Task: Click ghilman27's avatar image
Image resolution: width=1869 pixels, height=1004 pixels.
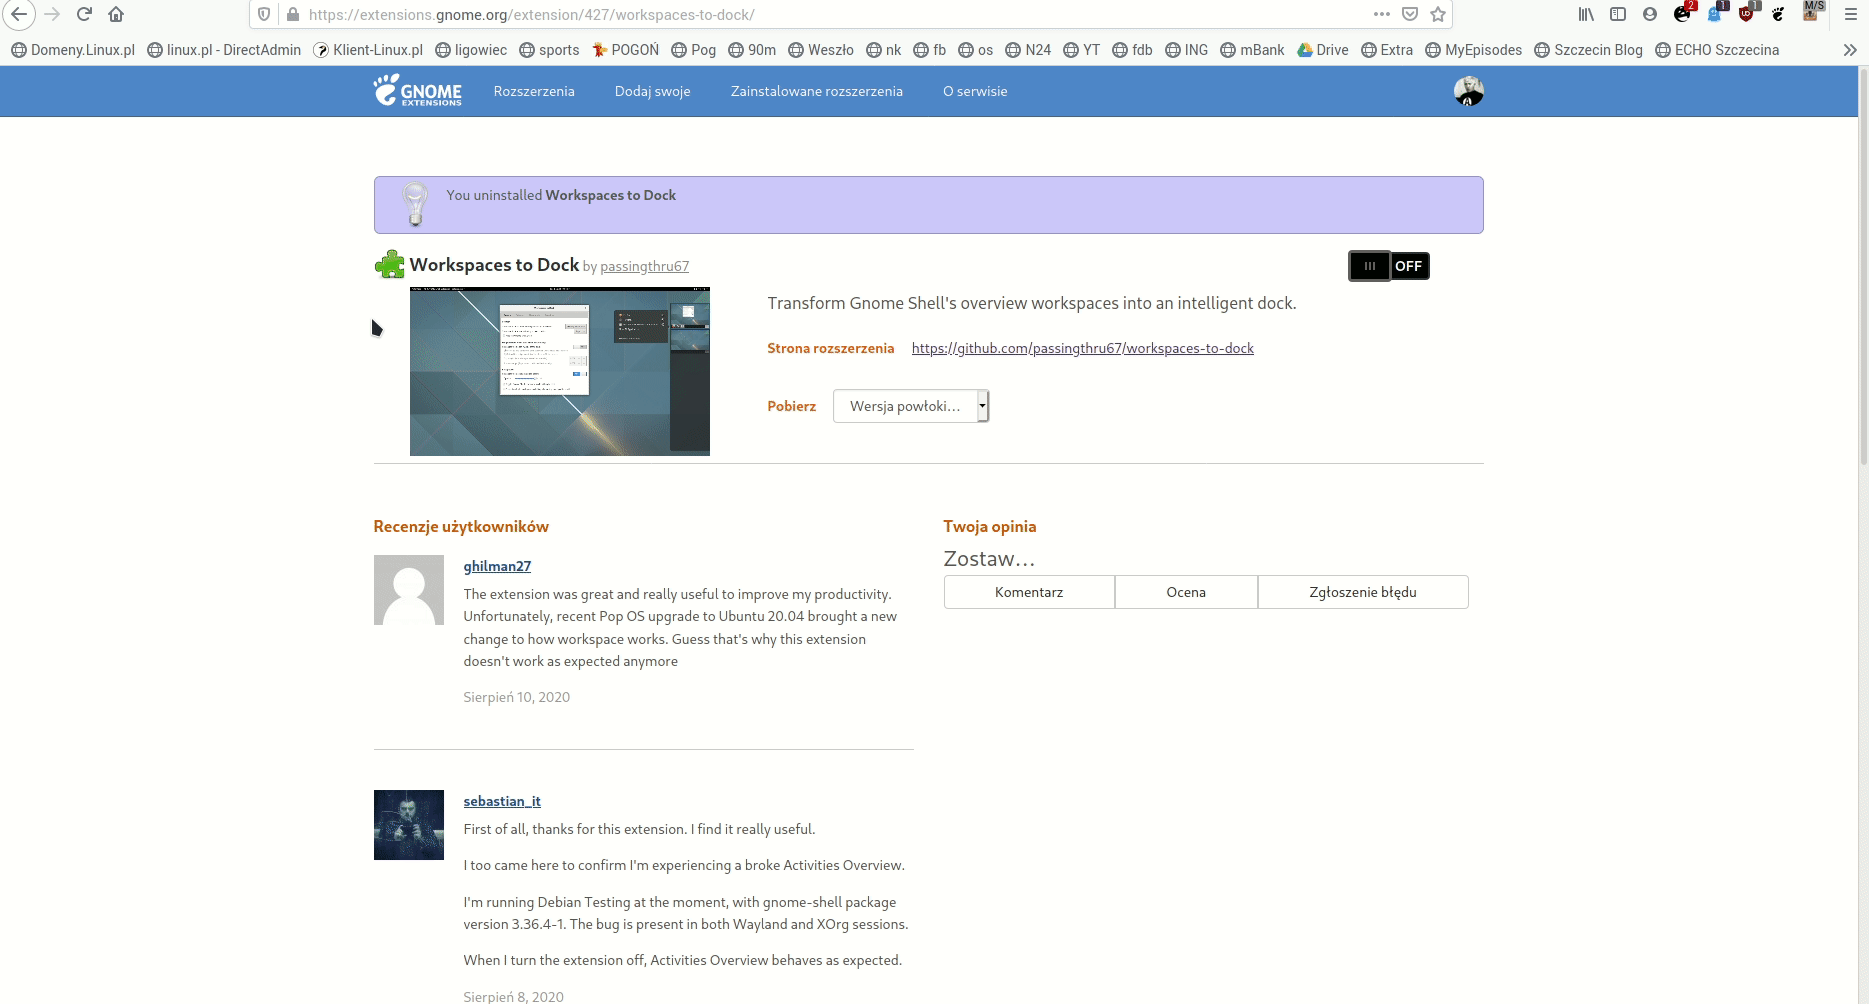Action: (408, 590)
